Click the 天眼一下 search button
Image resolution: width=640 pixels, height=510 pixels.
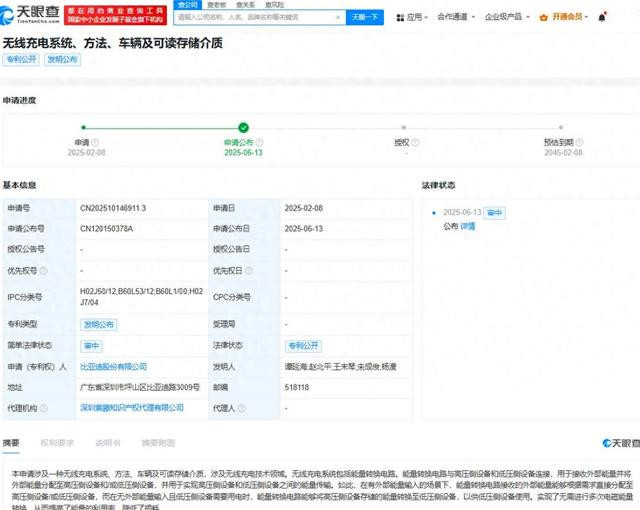click(x=363, y=17)
